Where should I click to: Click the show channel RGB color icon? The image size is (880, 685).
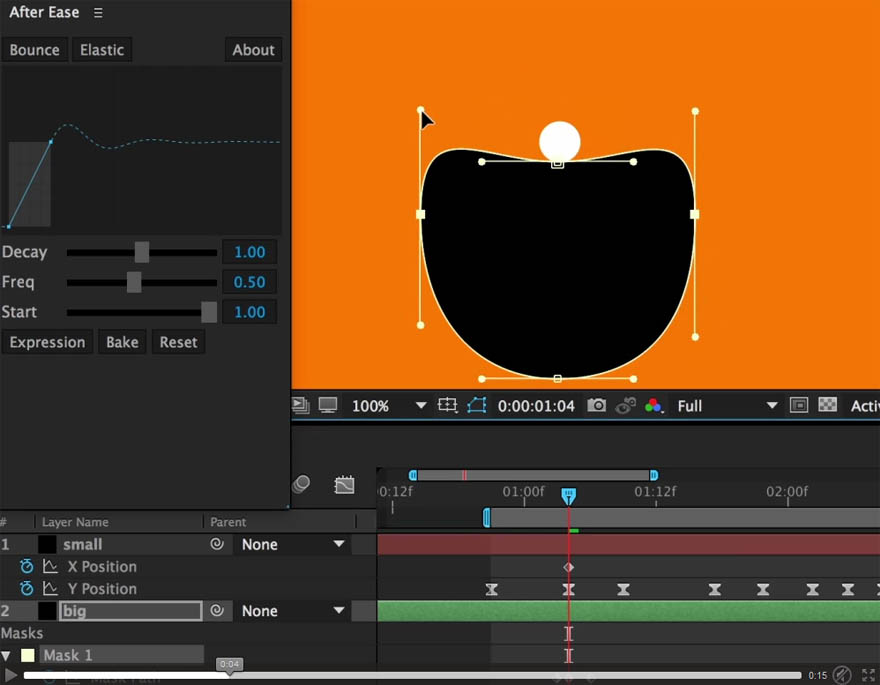[654, 405]
